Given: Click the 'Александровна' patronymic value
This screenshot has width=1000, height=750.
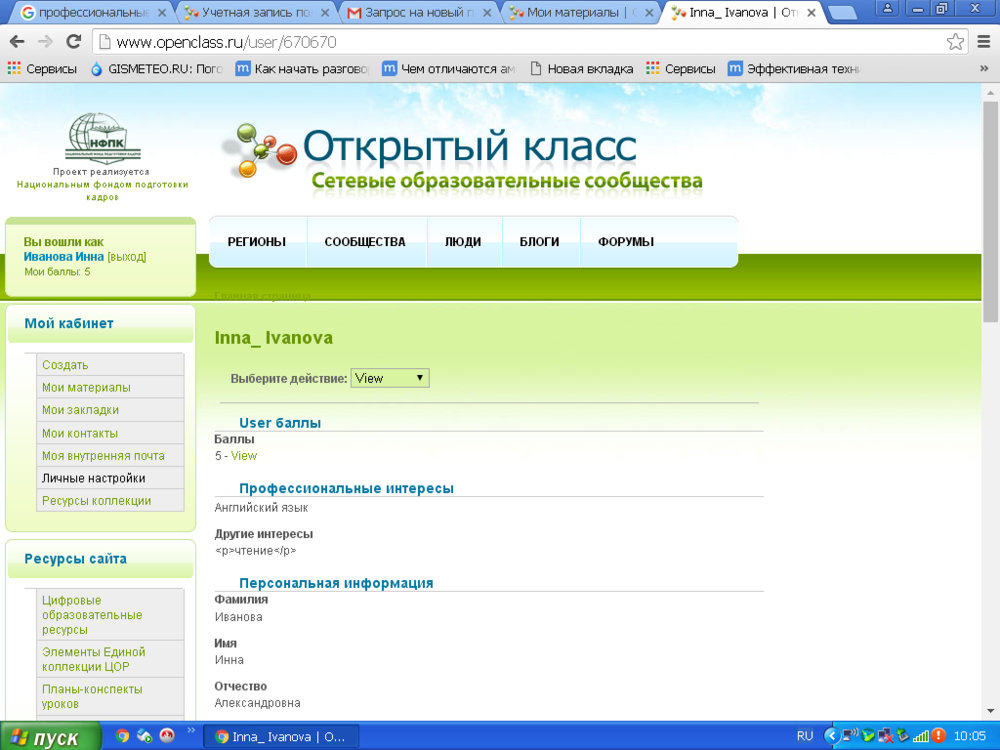Looking at the screenshot, I should (x=258, y=703).
